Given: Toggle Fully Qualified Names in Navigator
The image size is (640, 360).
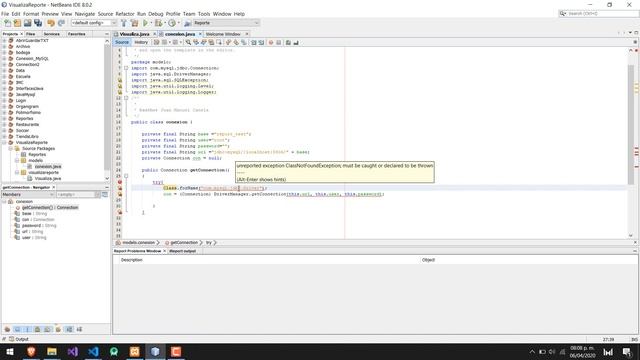Looking at the screenshot, I should click(58, 329).
